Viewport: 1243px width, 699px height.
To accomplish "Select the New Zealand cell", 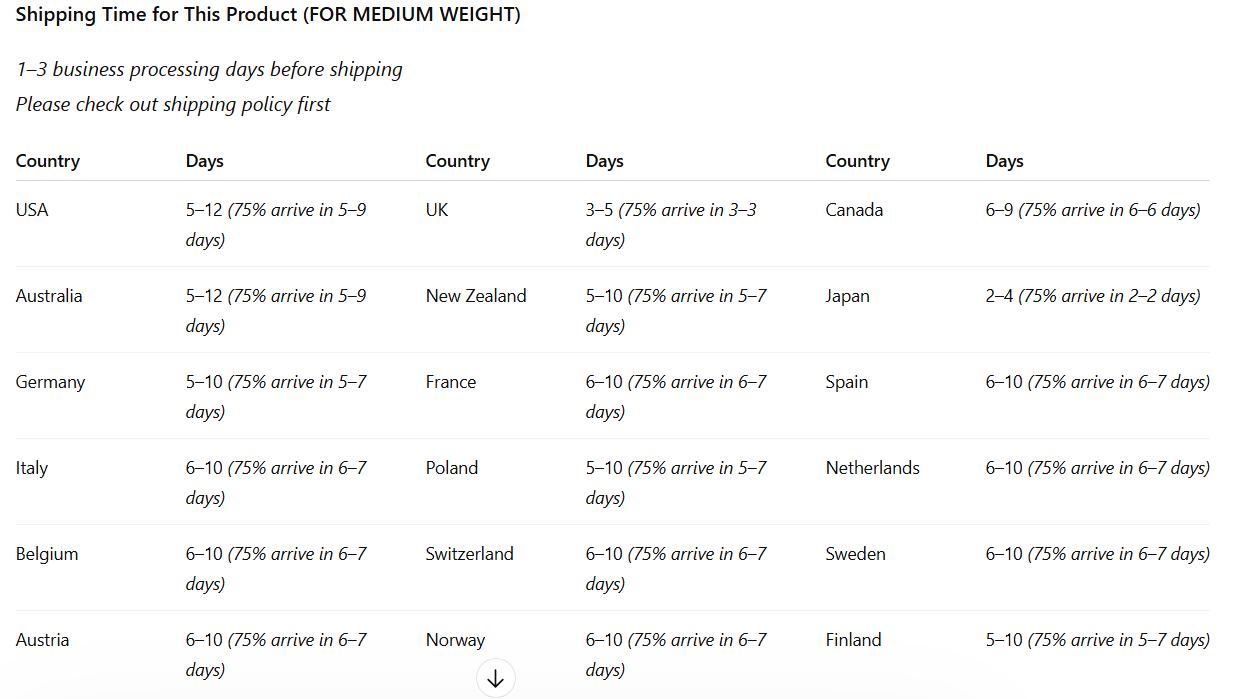I will 475,296.
